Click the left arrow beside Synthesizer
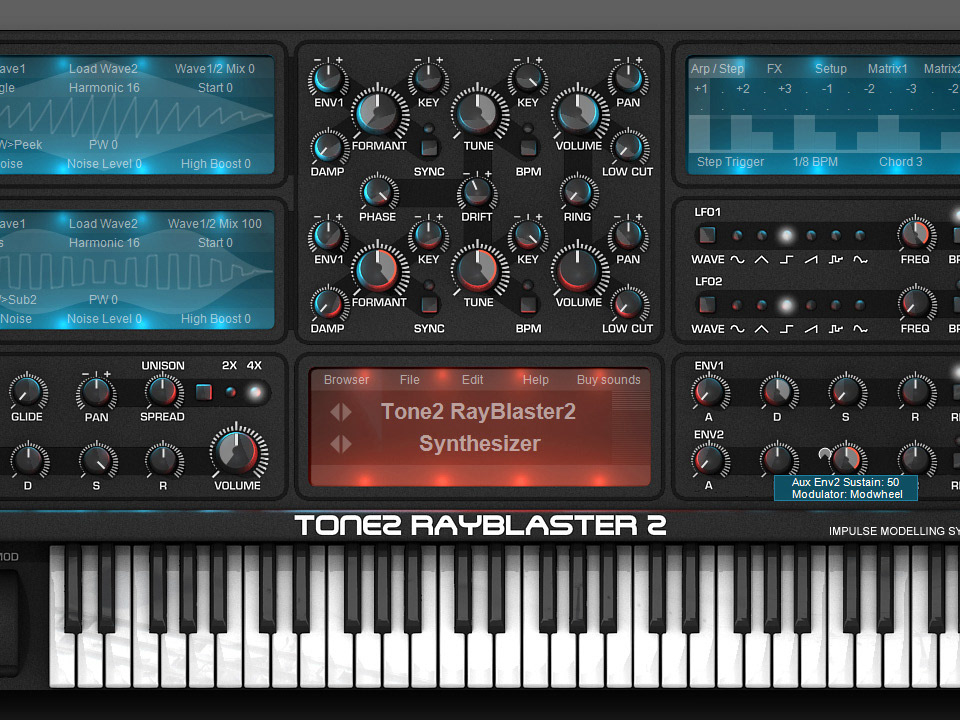This screenshot has height=720, width=960. click(334, 444)
